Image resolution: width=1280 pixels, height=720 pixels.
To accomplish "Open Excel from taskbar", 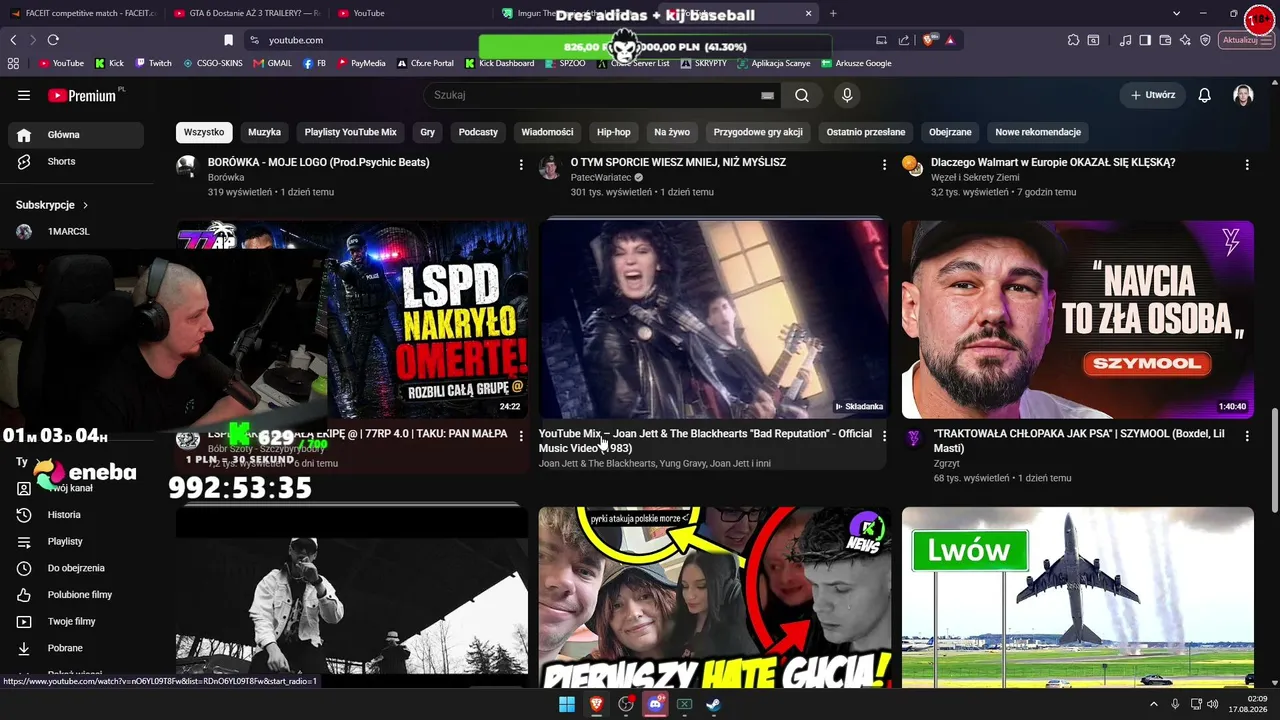I will pos(685,704).
